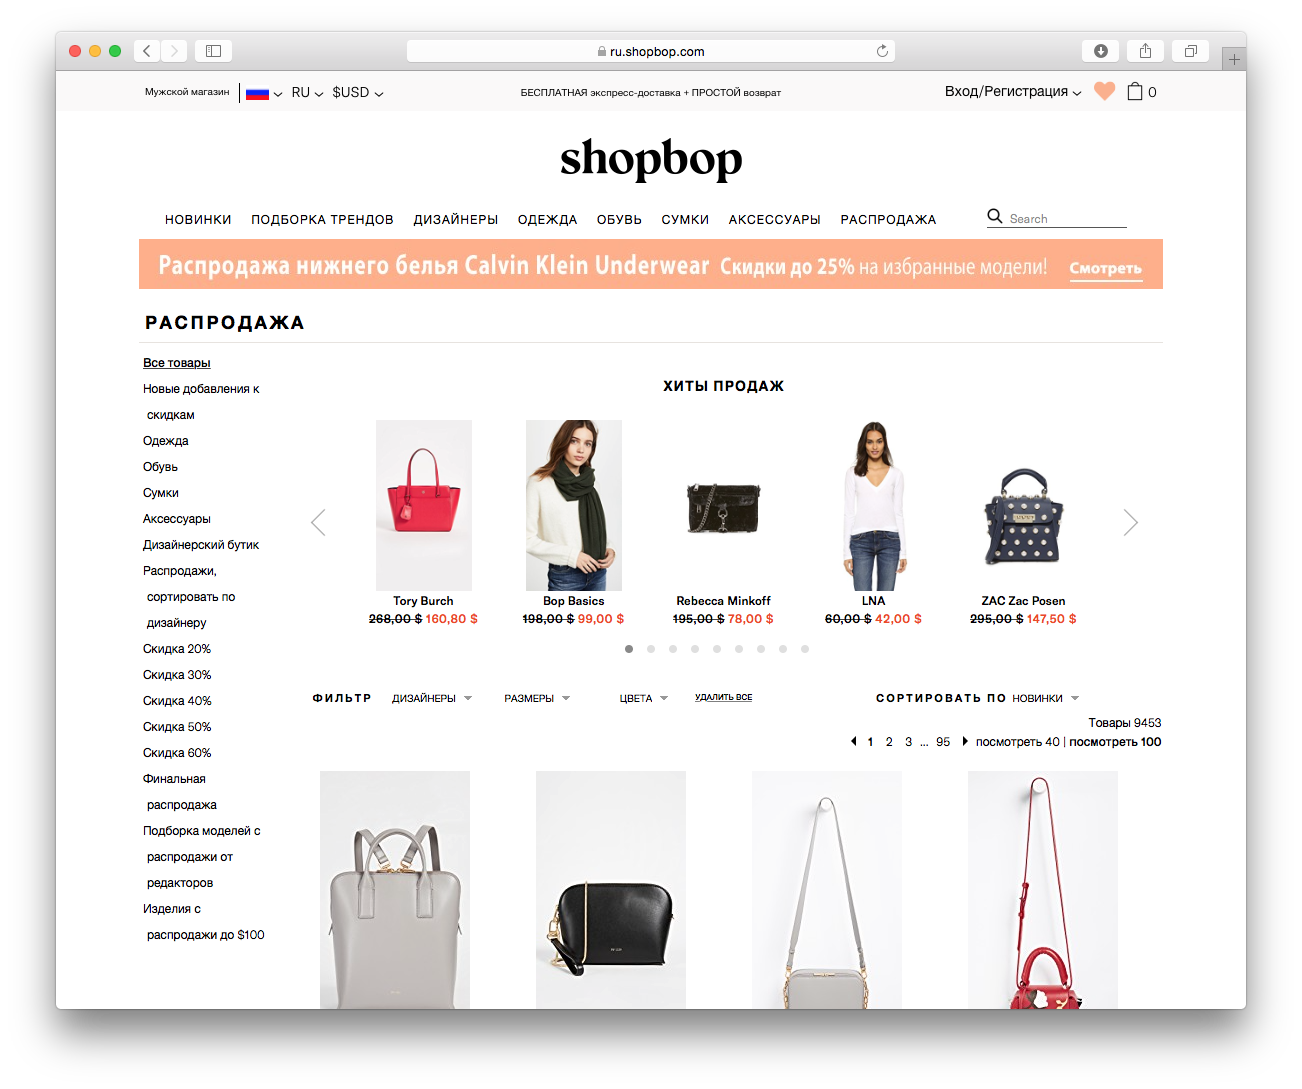1302x1089 pixels.
Task: Go to previous bestsellers with left arrow
Action: (318, 522)
